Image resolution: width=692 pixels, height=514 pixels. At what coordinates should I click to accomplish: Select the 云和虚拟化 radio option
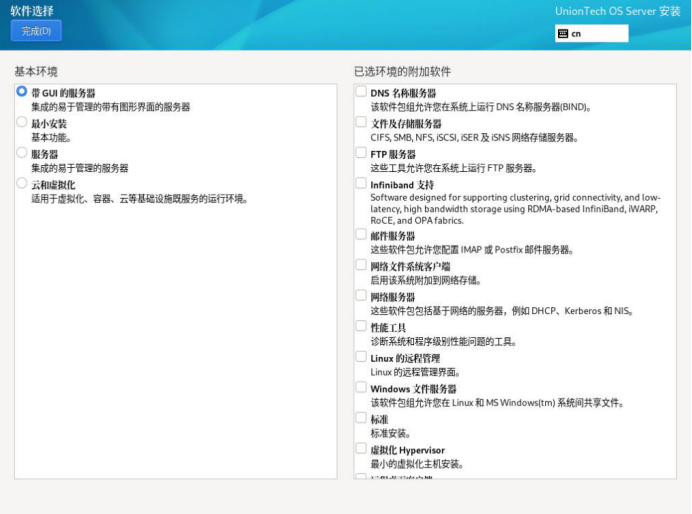[x=22, y=183]
